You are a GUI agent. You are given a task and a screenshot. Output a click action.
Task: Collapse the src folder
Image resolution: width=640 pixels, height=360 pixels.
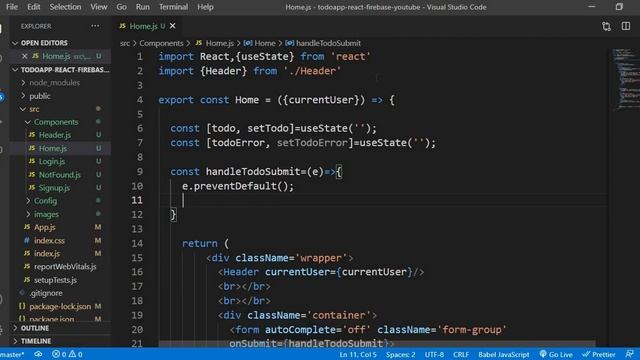point(34,109)
